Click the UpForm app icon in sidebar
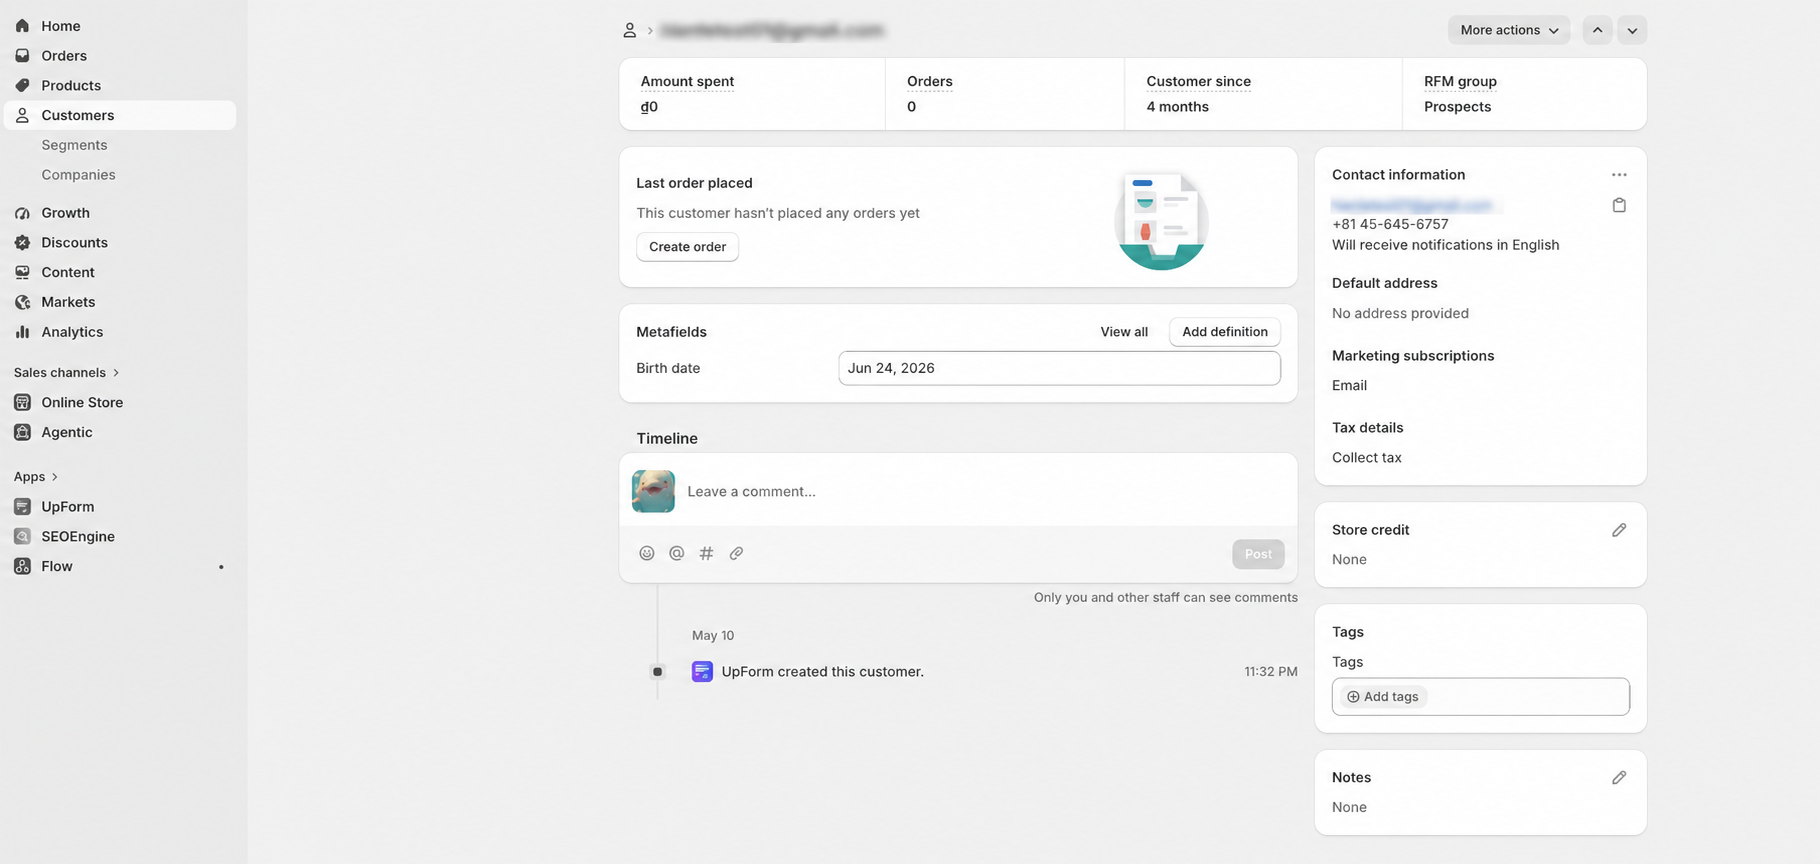Viewport: 1820px width, 864px height. (22, 507)
